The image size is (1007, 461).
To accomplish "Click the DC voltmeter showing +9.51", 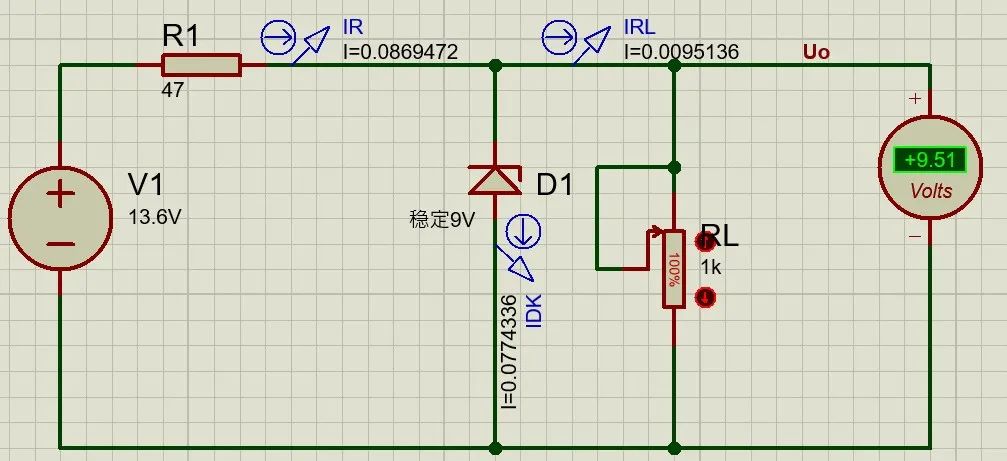I will tap(931, 168).
